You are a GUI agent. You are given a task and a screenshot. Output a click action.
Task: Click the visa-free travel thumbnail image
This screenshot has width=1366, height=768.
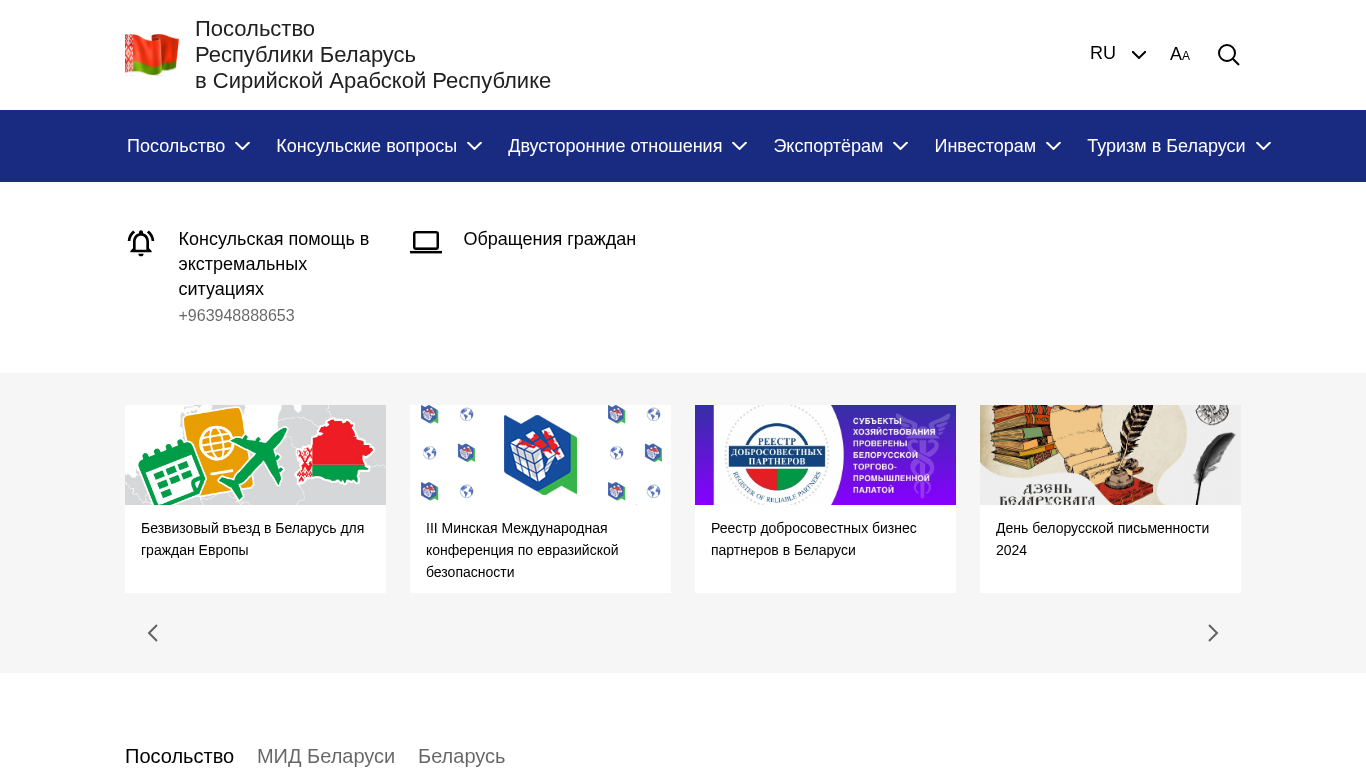tap(255, 455)
